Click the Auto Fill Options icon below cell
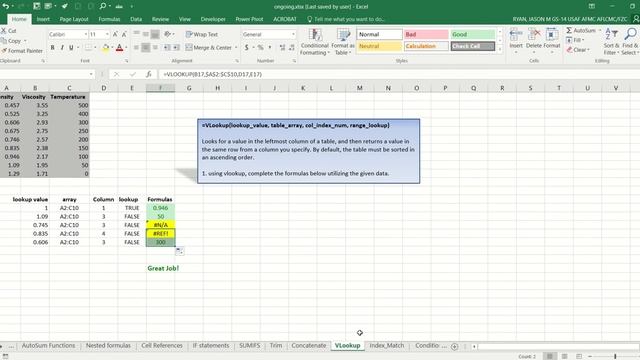This screenshot has width=640, height=360. tap(180, 251)
